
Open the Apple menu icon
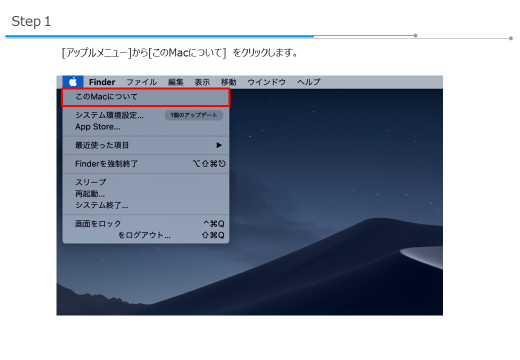pyautogui.click(x=73, y=82)
